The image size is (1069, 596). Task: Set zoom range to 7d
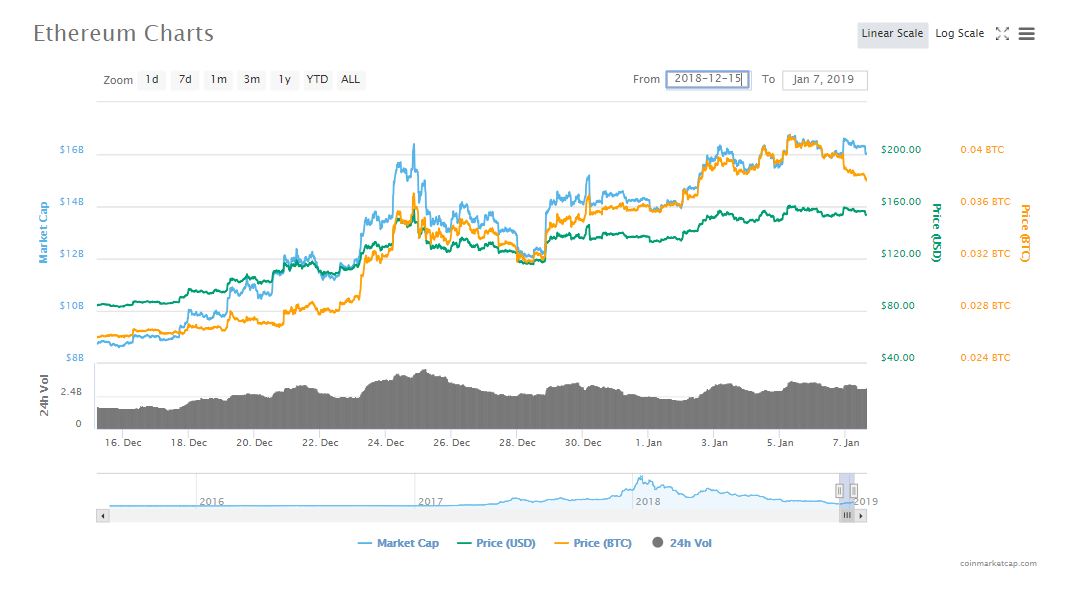[185, 80]
